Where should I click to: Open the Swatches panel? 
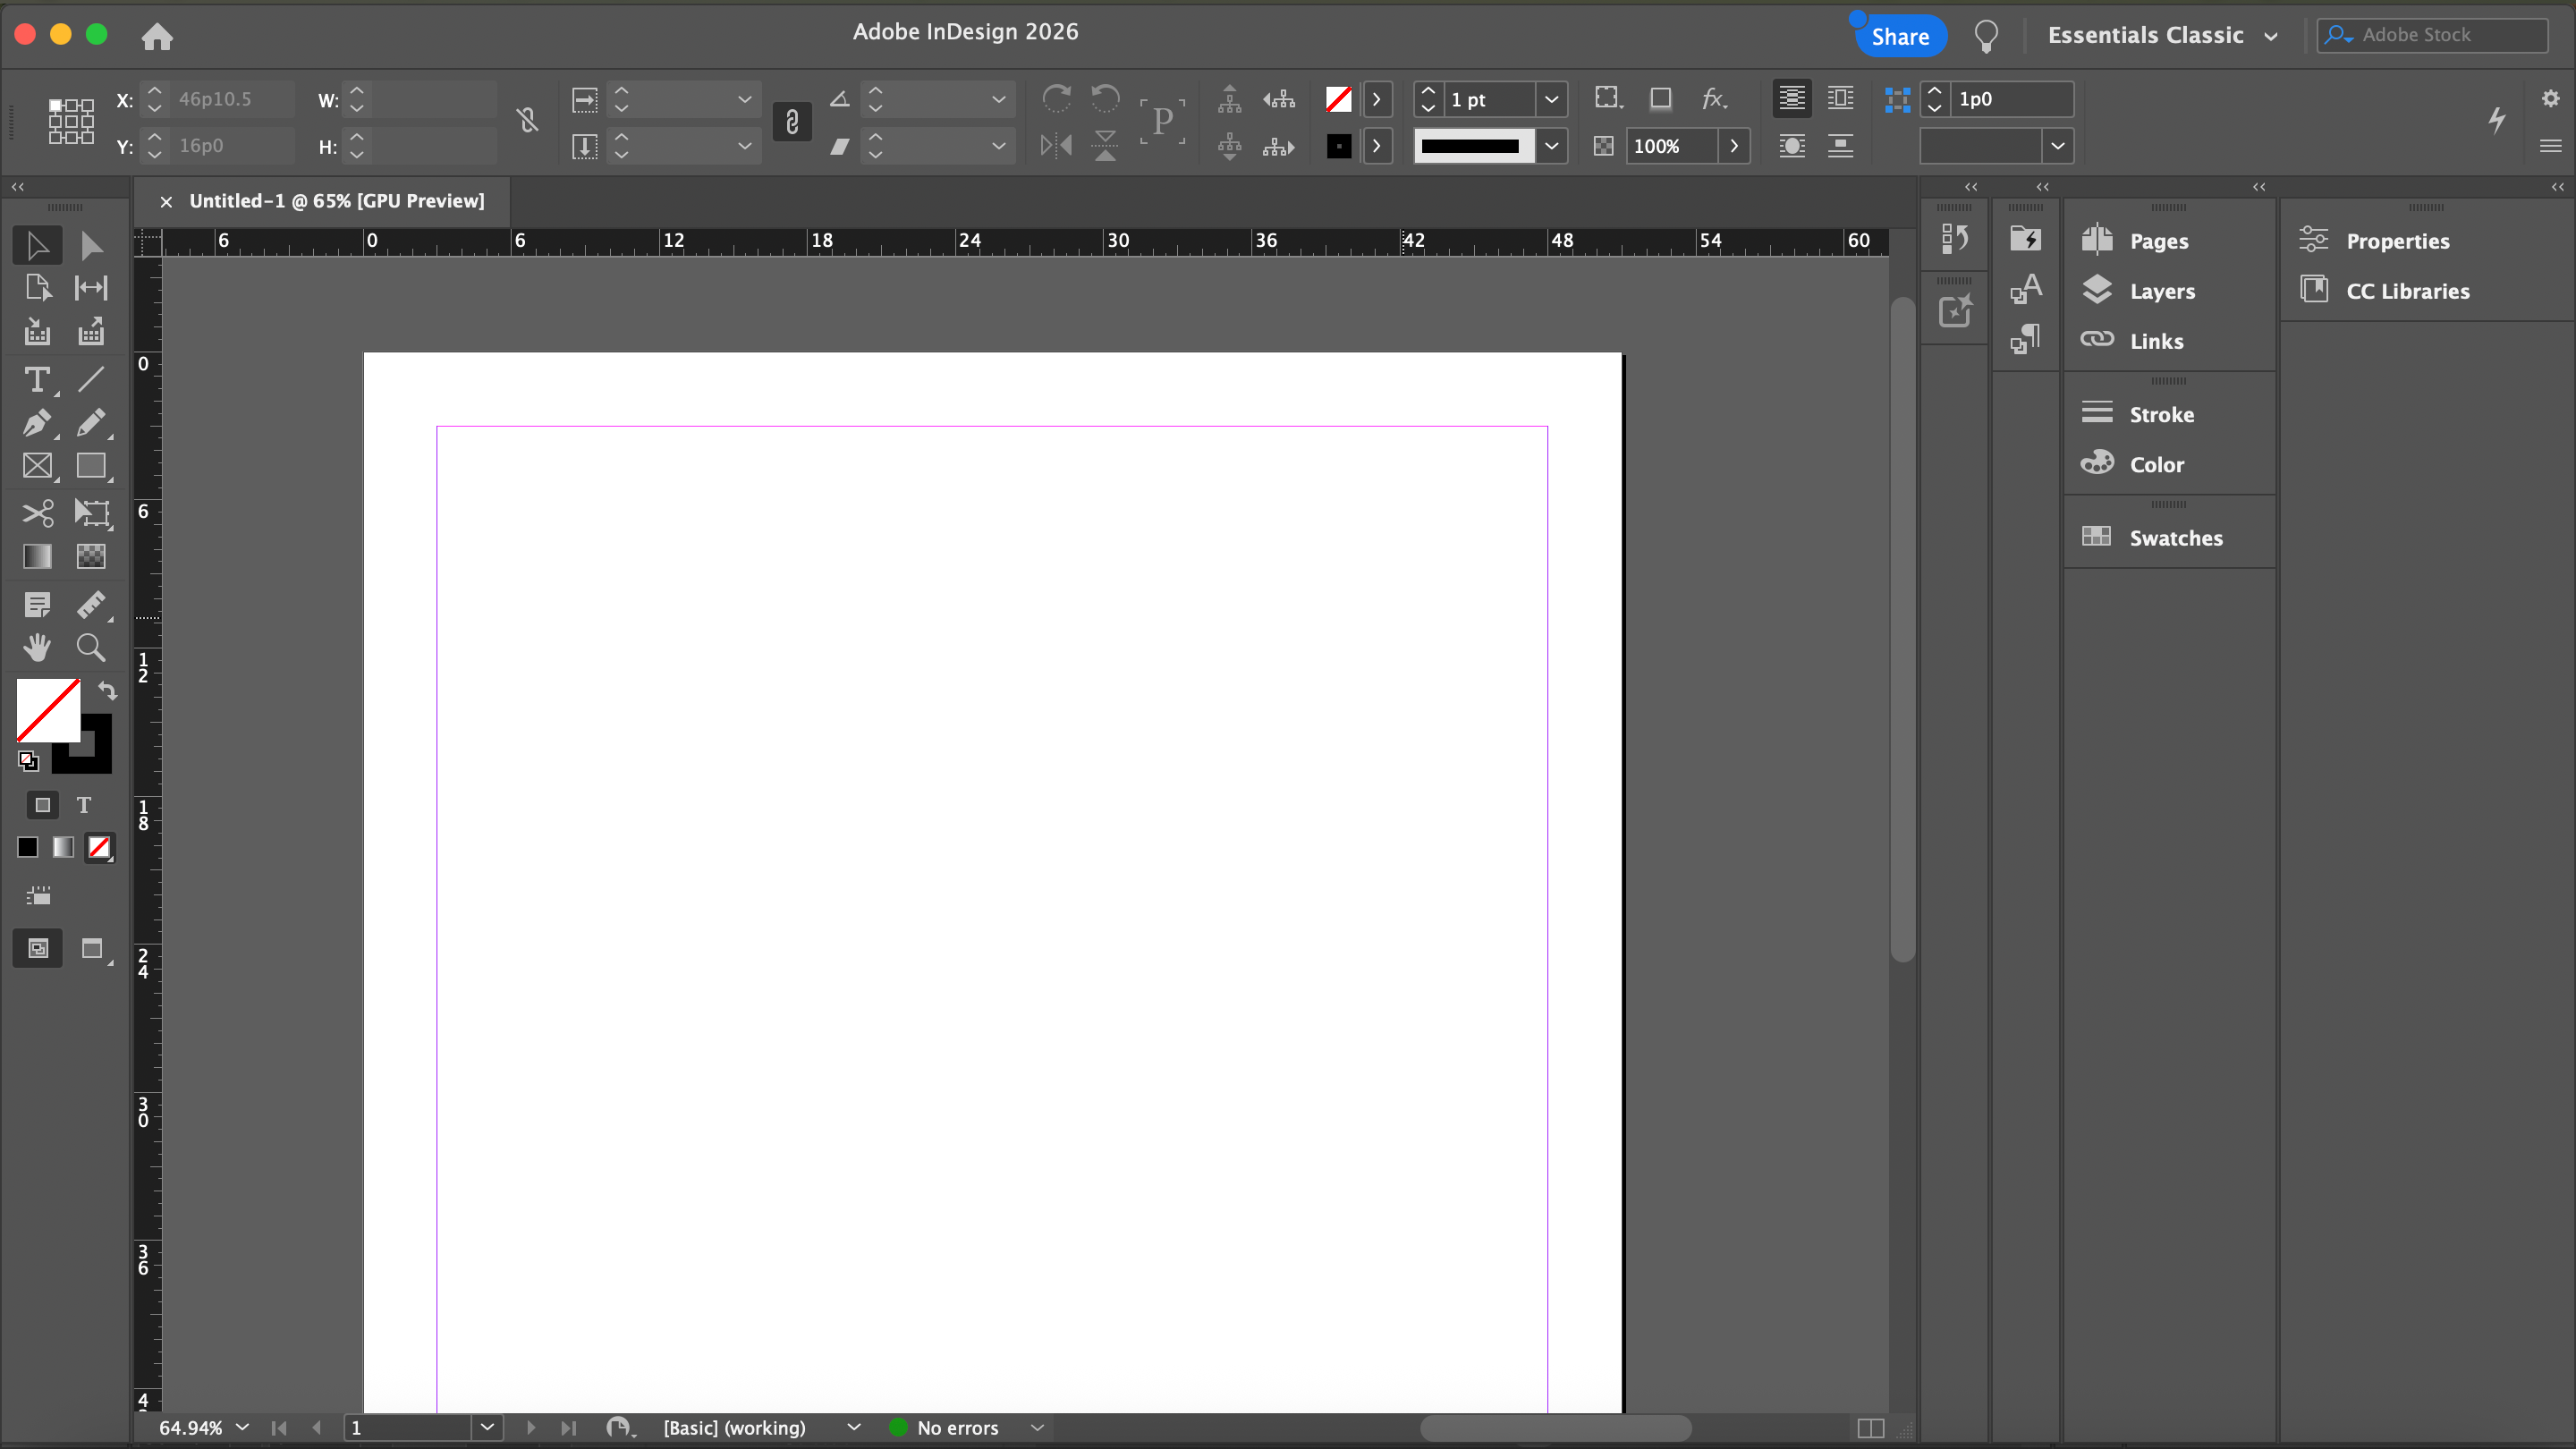click(x=2175, y=538)
